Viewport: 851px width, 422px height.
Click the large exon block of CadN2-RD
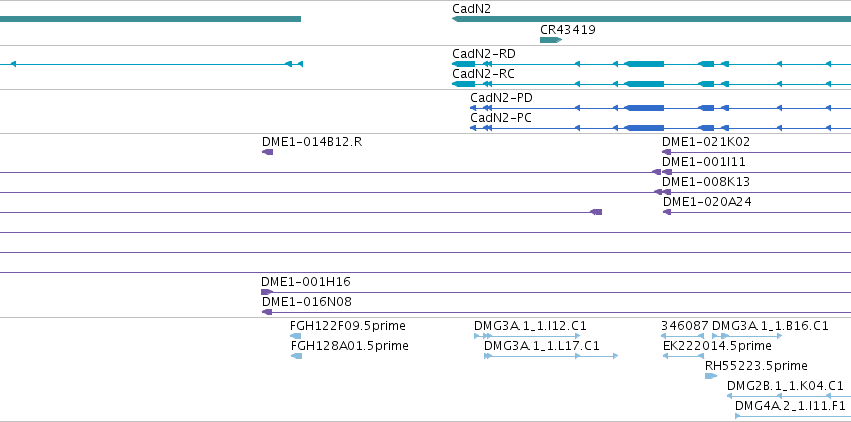pyautogui.click(x=645, y=64)
